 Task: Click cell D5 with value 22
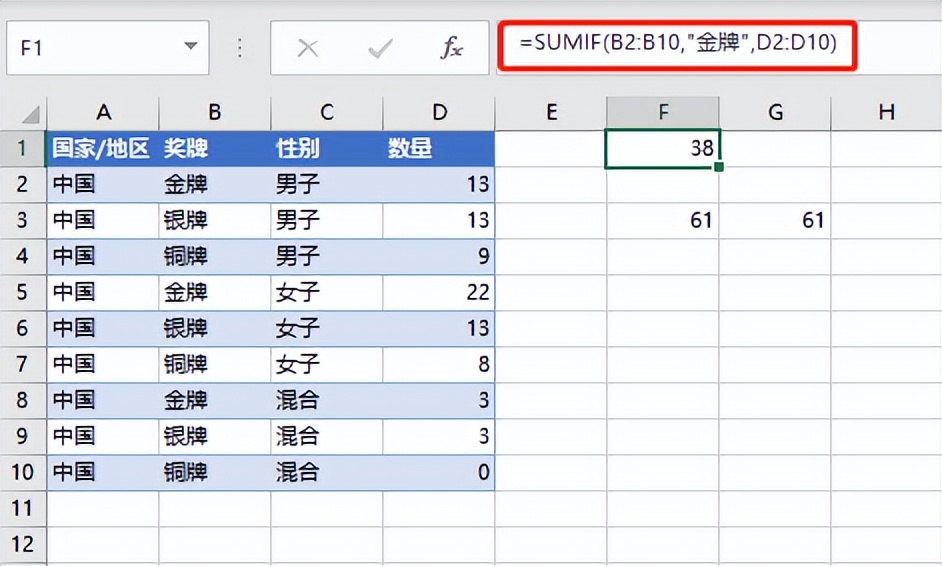point(439,293)
